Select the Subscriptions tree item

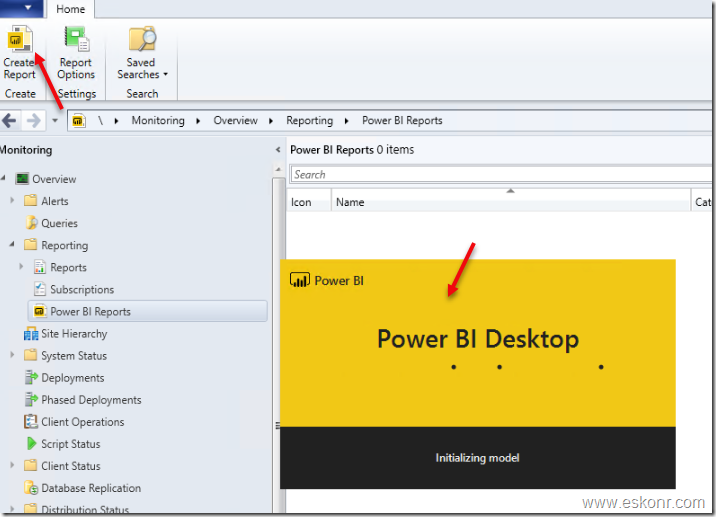click(x=82, y=290)
